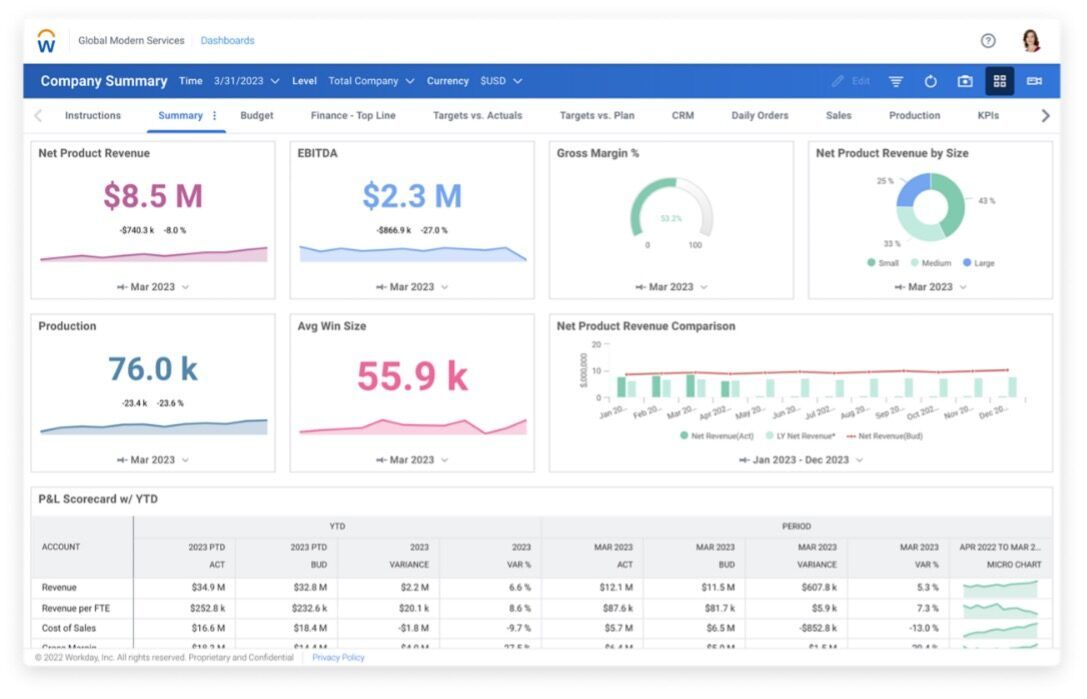Open the help question mark icon
Screen dimensions: 1087x699
coord(988,40)
